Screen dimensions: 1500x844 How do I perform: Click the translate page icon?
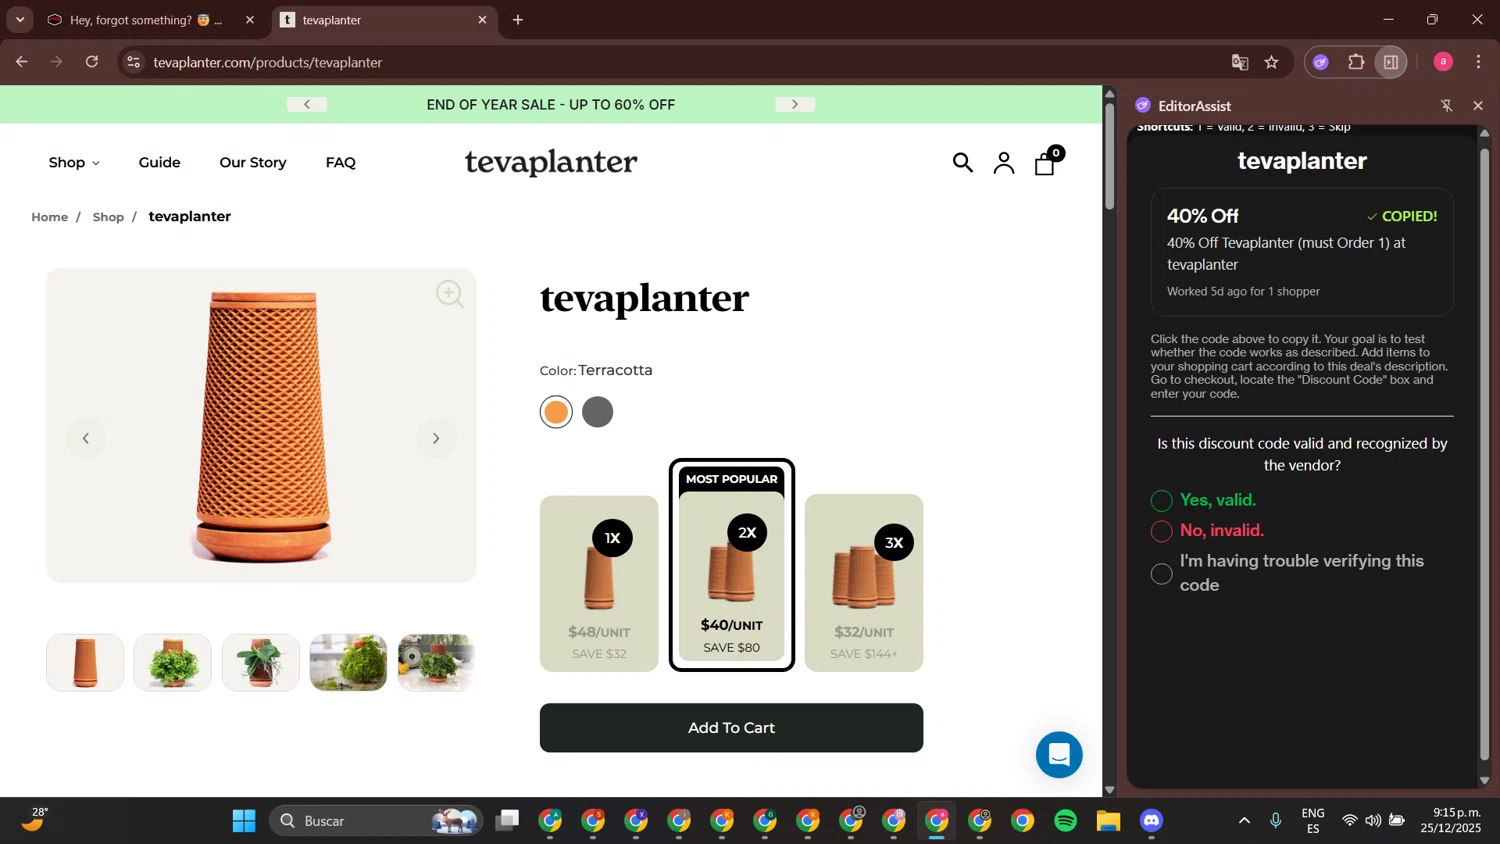coord(1240,62)
